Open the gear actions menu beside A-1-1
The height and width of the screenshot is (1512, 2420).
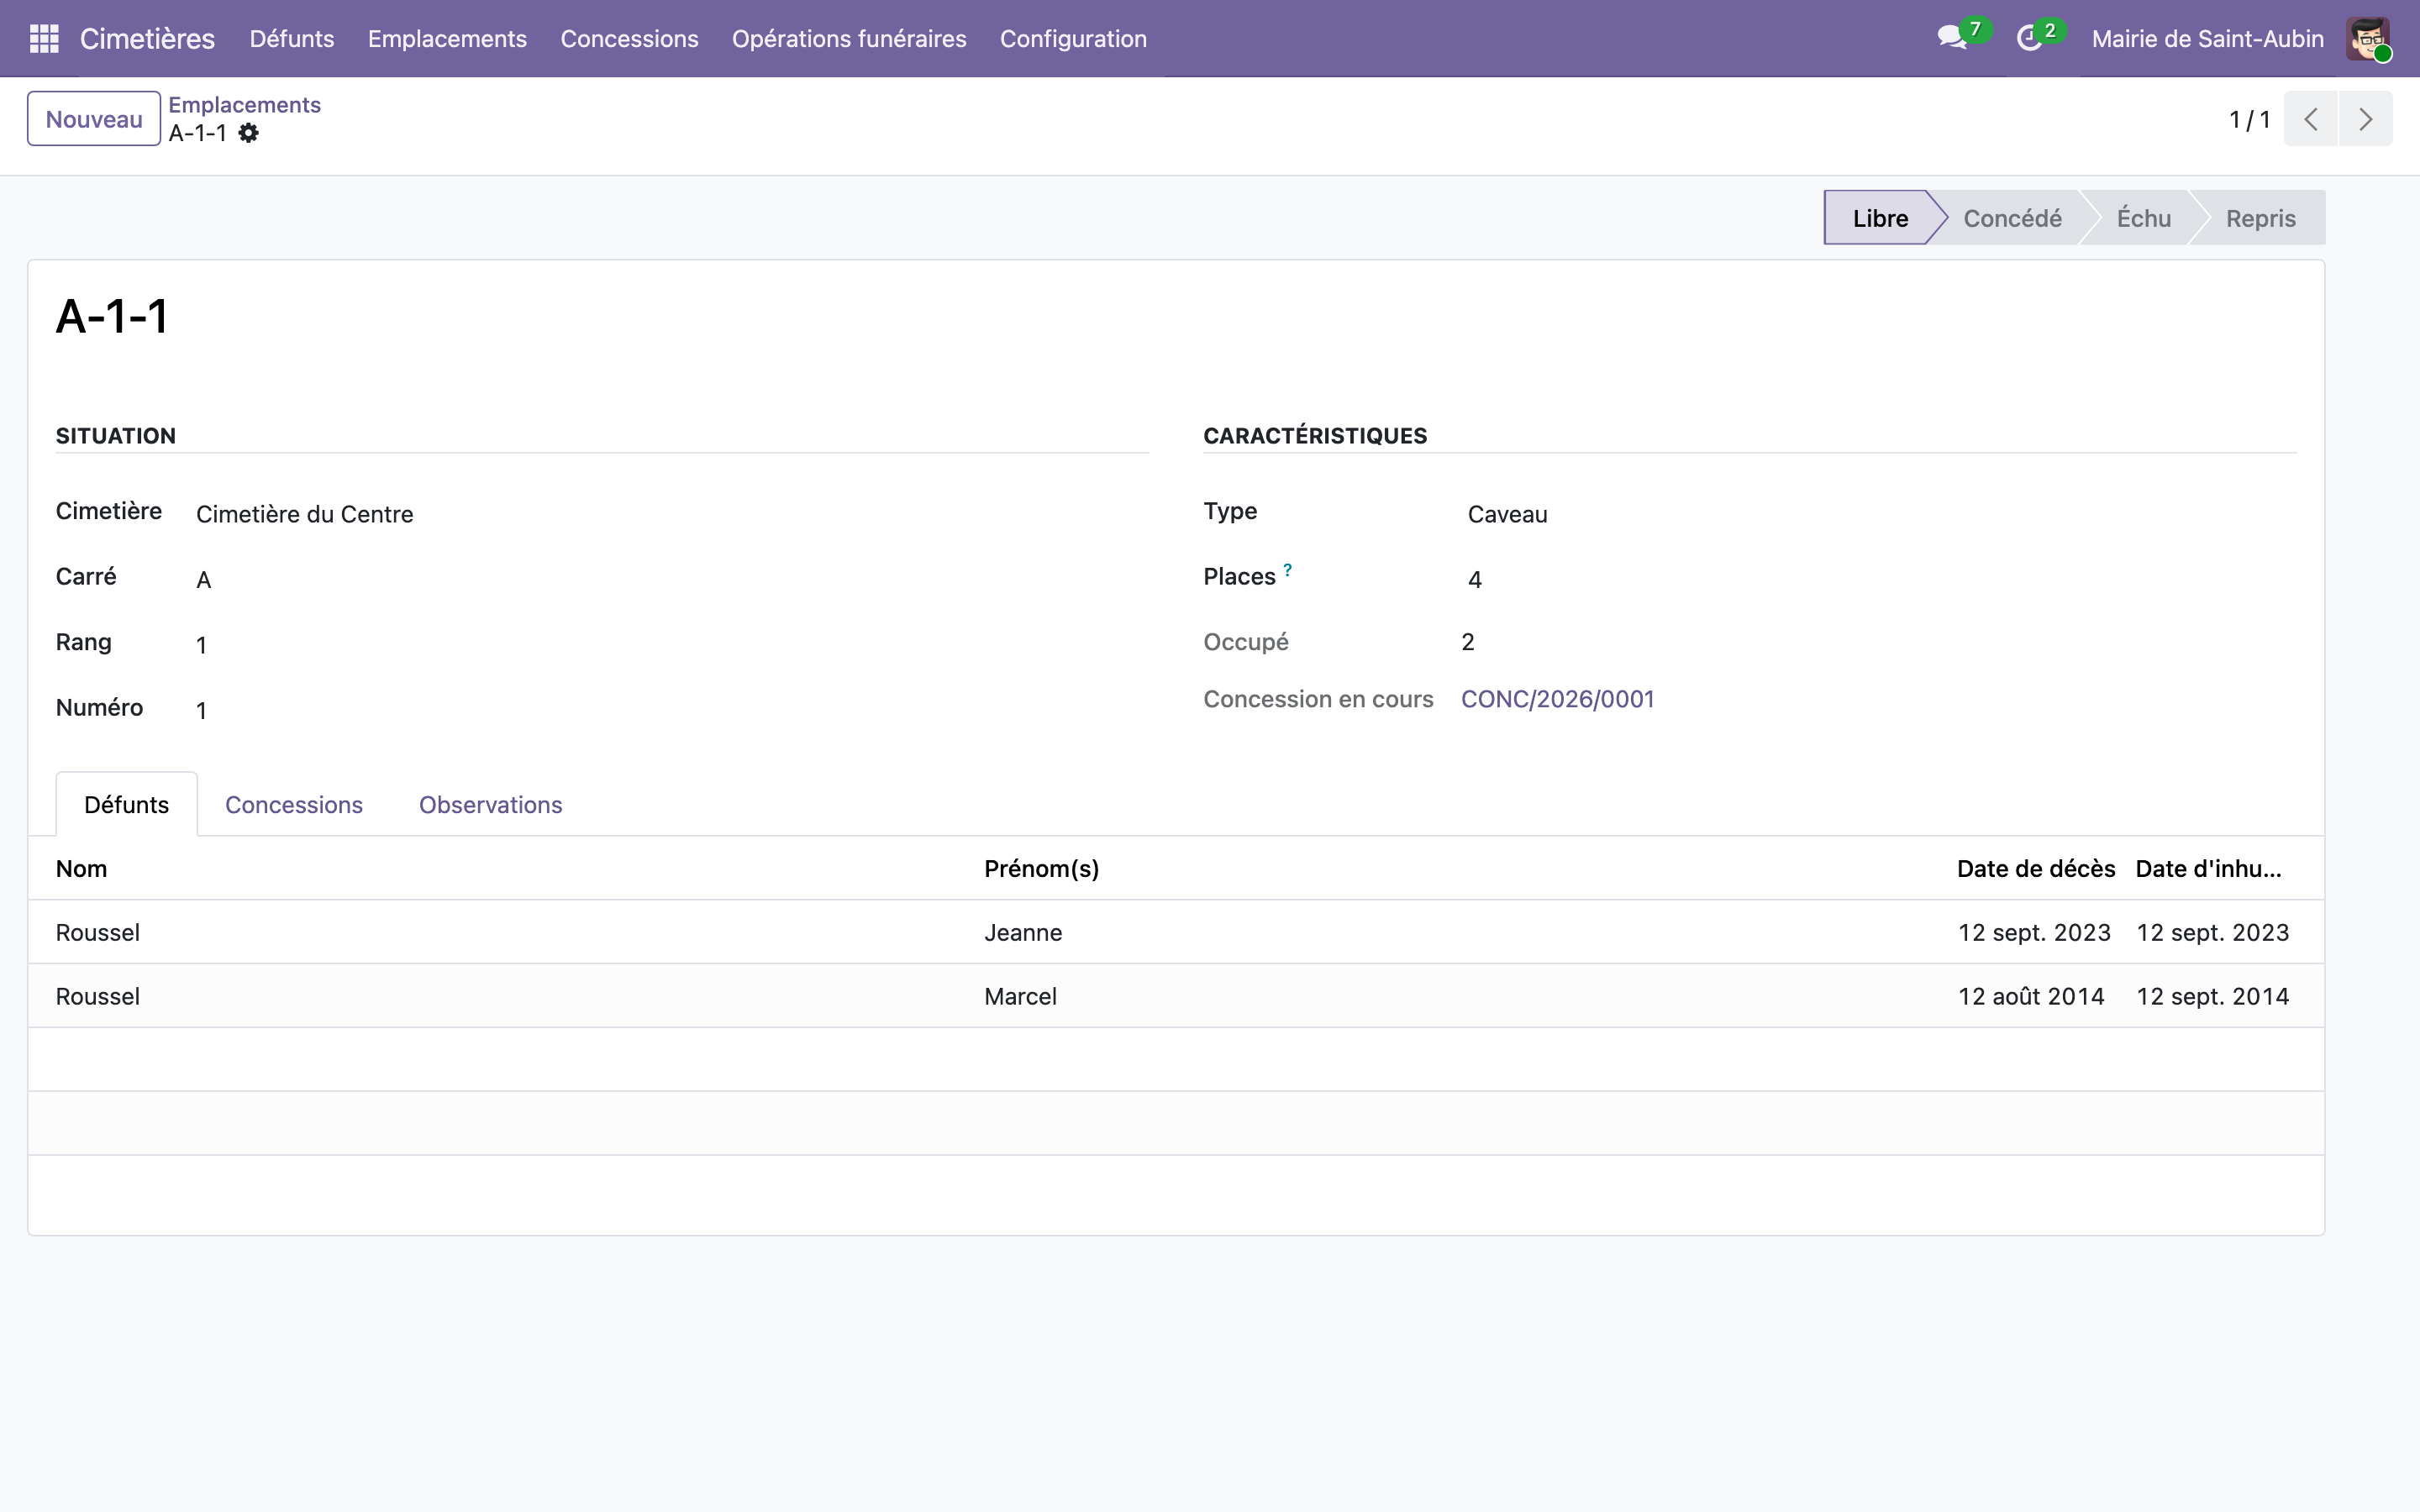point(248,133)
